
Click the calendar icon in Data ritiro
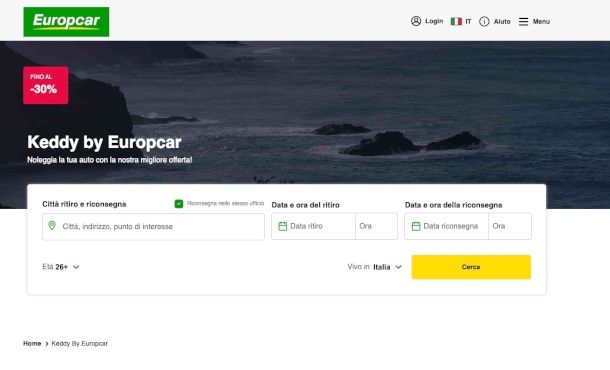tap(283, 226)
